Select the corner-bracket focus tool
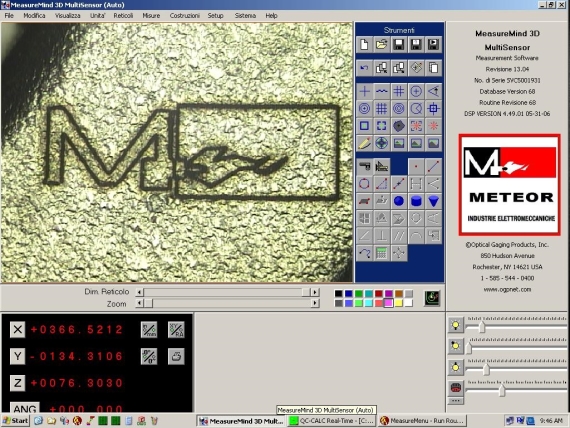Screen dimensions: 570x428 pos(381,126)
